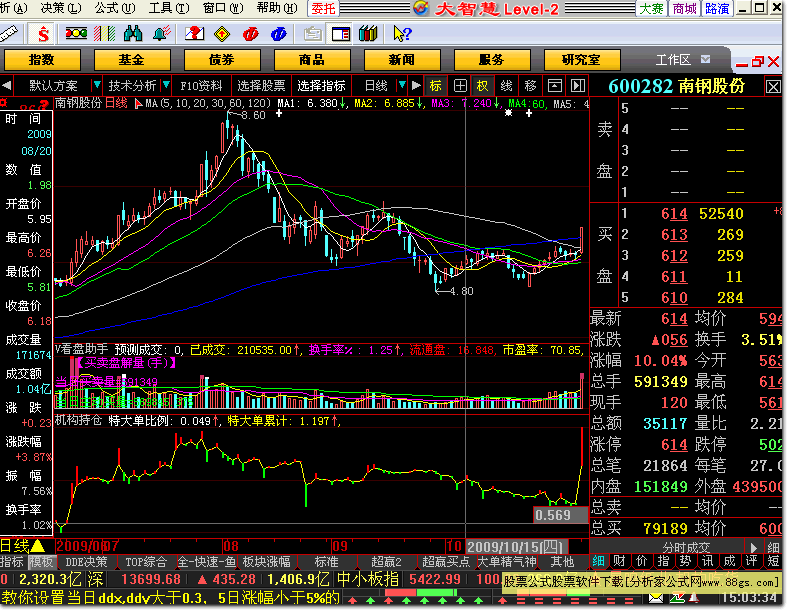Click the 选择股票 button
The image size is (789, 611).
point(261,86)
